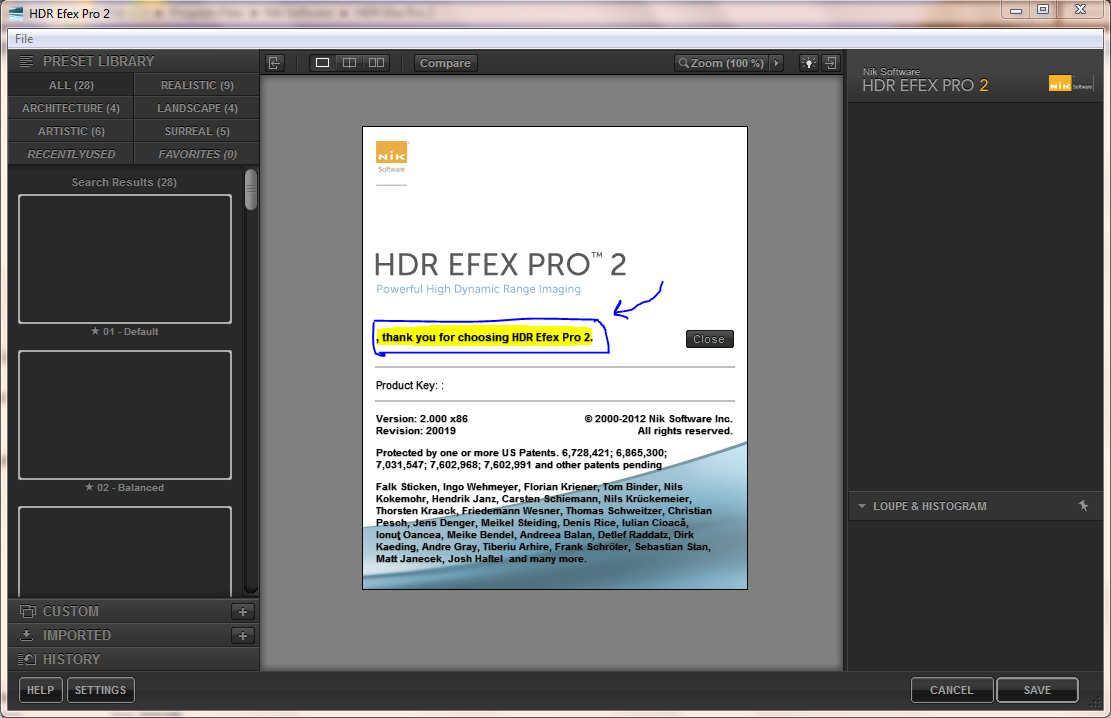Open the zoom level arrow dropdown

coord(777,63)
